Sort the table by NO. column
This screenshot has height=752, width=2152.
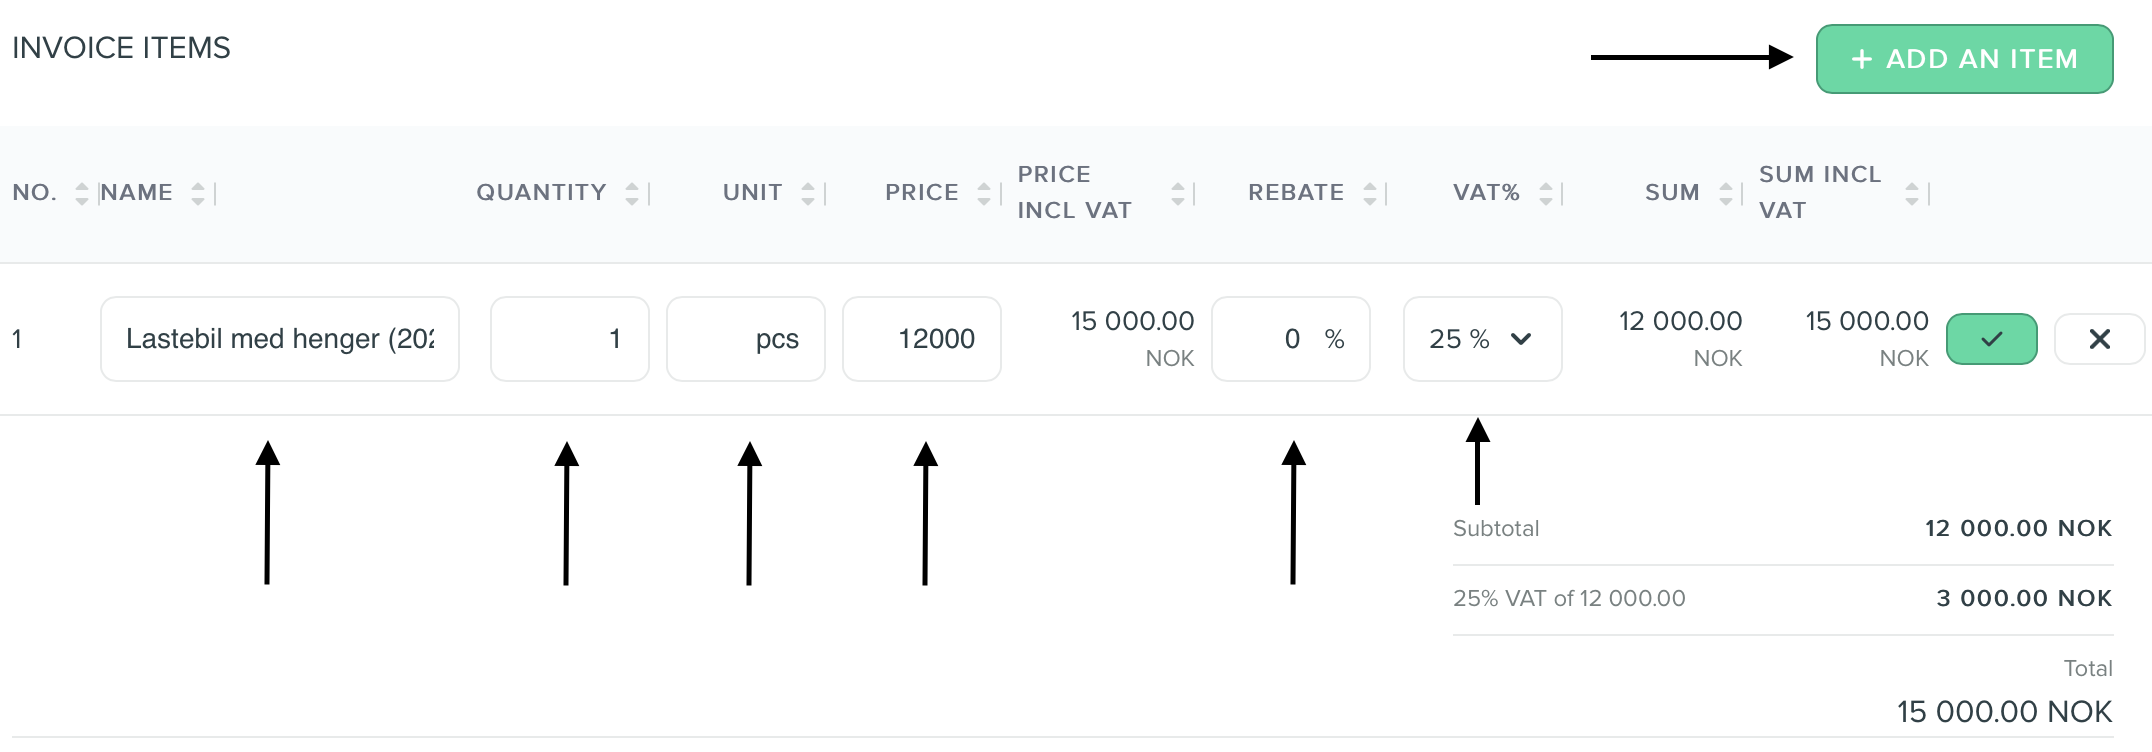point(82,193)
